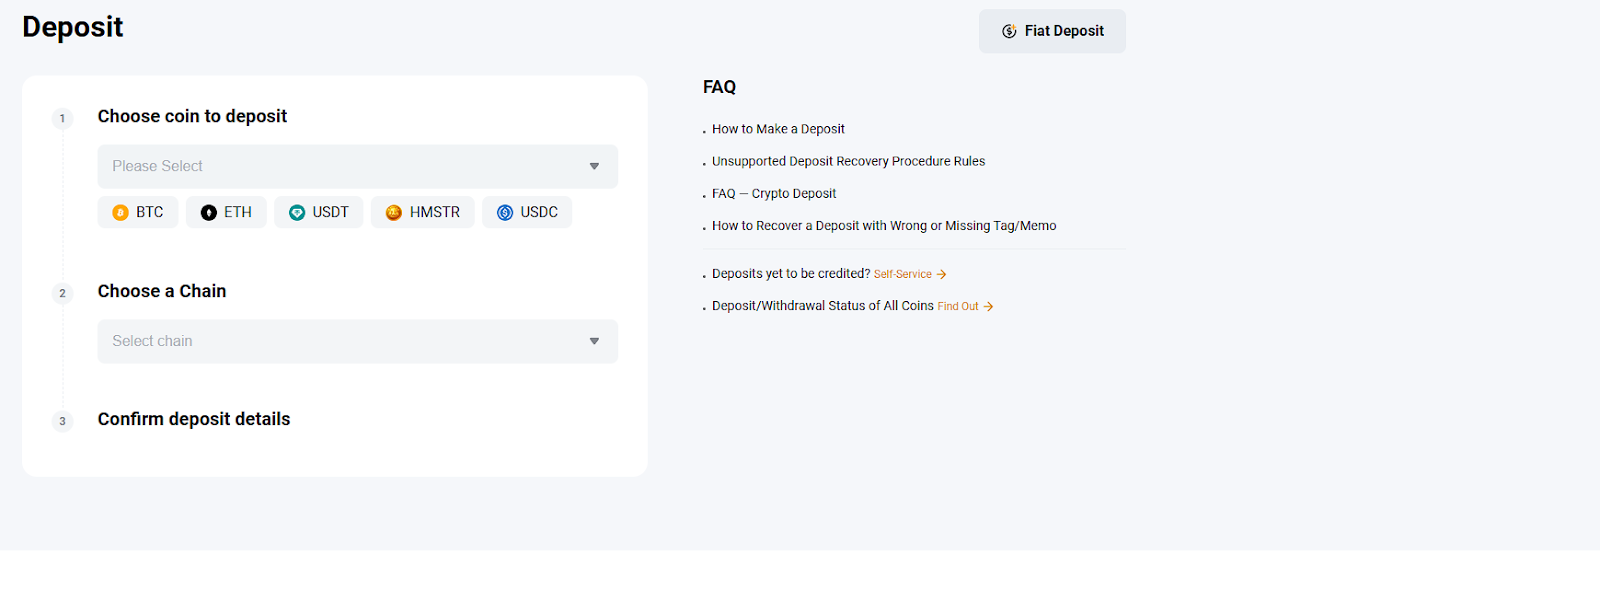Pick the USDT coin icon

point(297,213)
